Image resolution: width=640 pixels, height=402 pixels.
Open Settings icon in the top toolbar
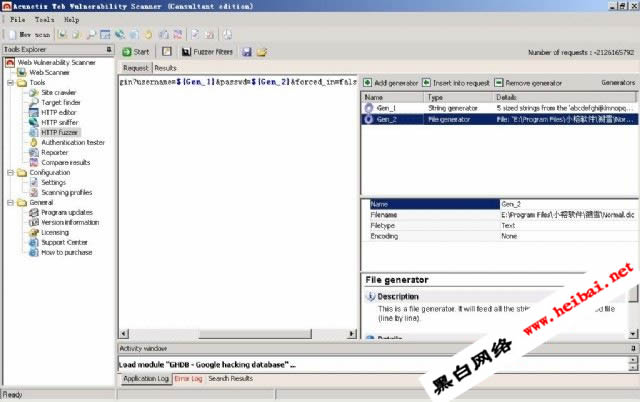[x=196, y=35]
